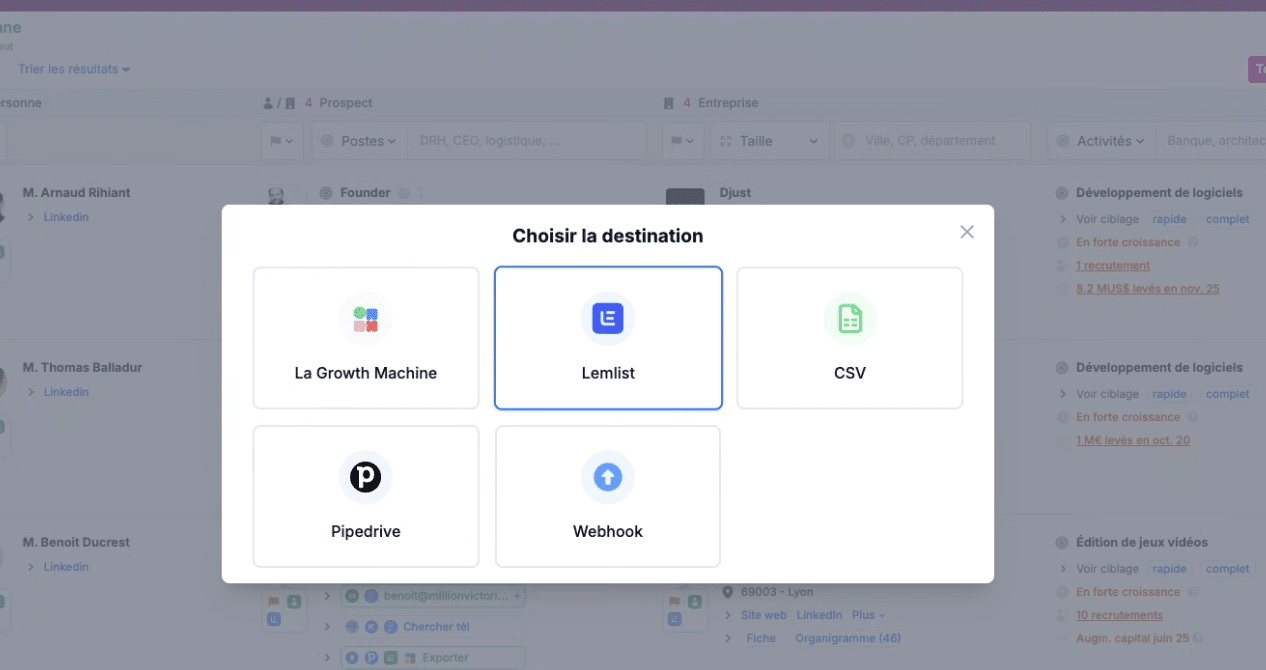Close the "Choisir la destination" dialog
This screenshot has height=670, width=1266.
pyautogui.click(x=967, y=232)
